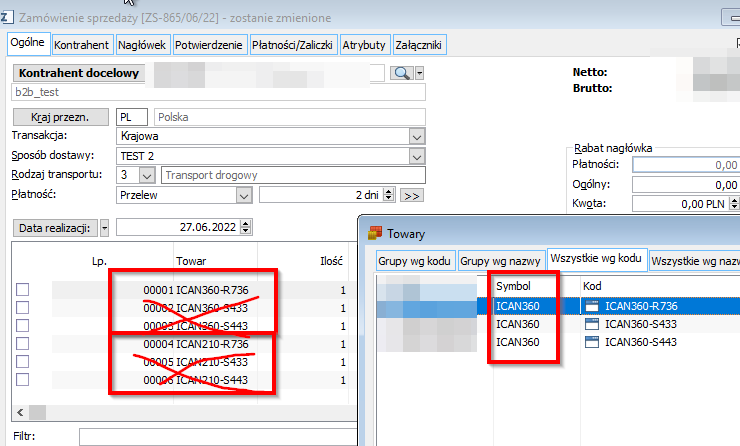
Task: Click the Data realizacji button
Action: coord(54,228)
